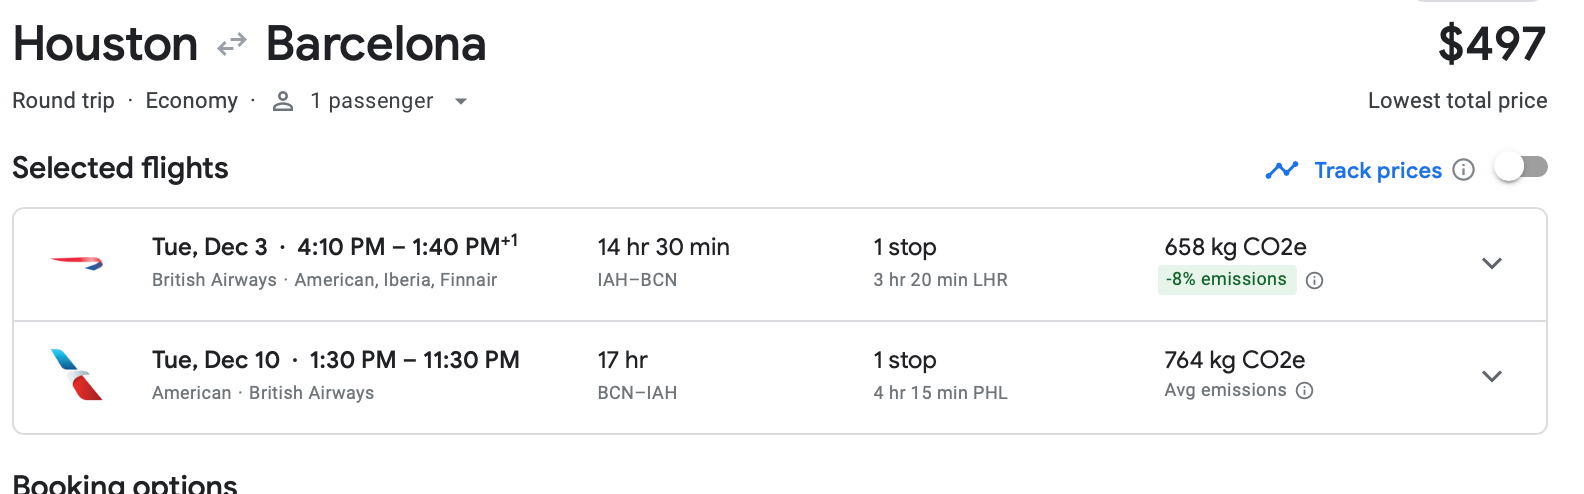Viewport: 1584px width, 494px height.
Task: Click the round-trip arrows icon between cities
Action: (x=232, y=45)
